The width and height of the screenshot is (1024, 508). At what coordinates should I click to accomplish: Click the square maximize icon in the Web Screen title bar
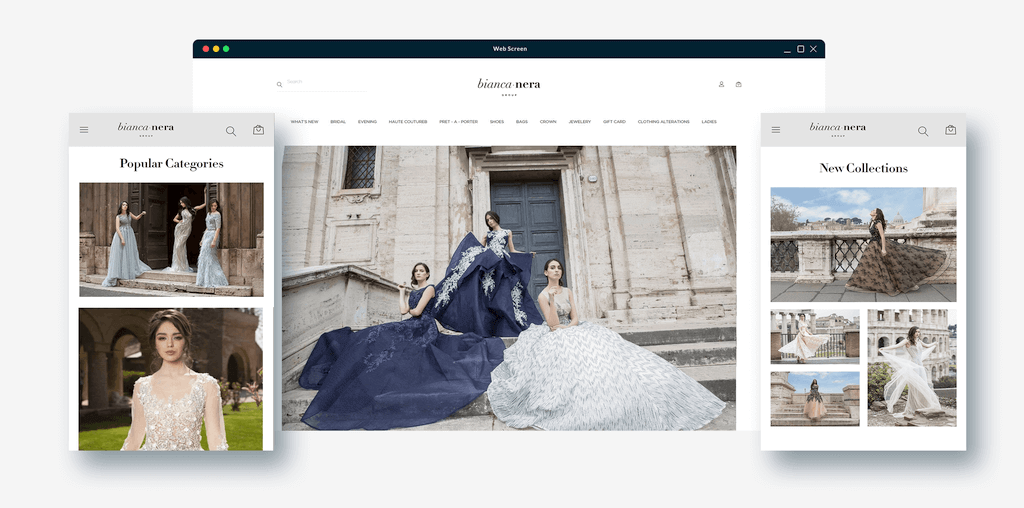801,49
